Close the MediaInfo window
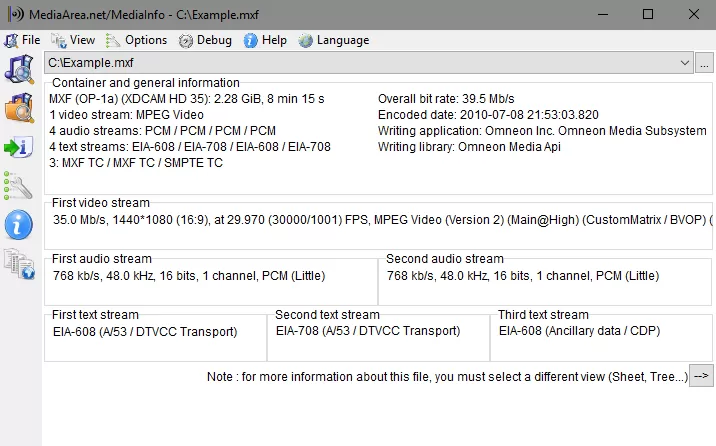The width and height of the screenshot is (716, 446). [693, 14]
